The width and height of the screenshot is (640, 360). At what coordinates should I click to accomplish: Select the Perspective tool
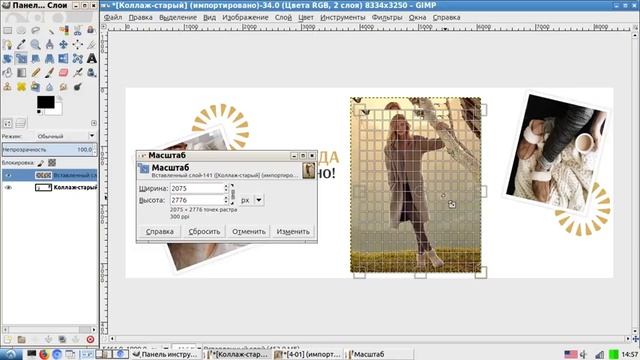point(49,59)
